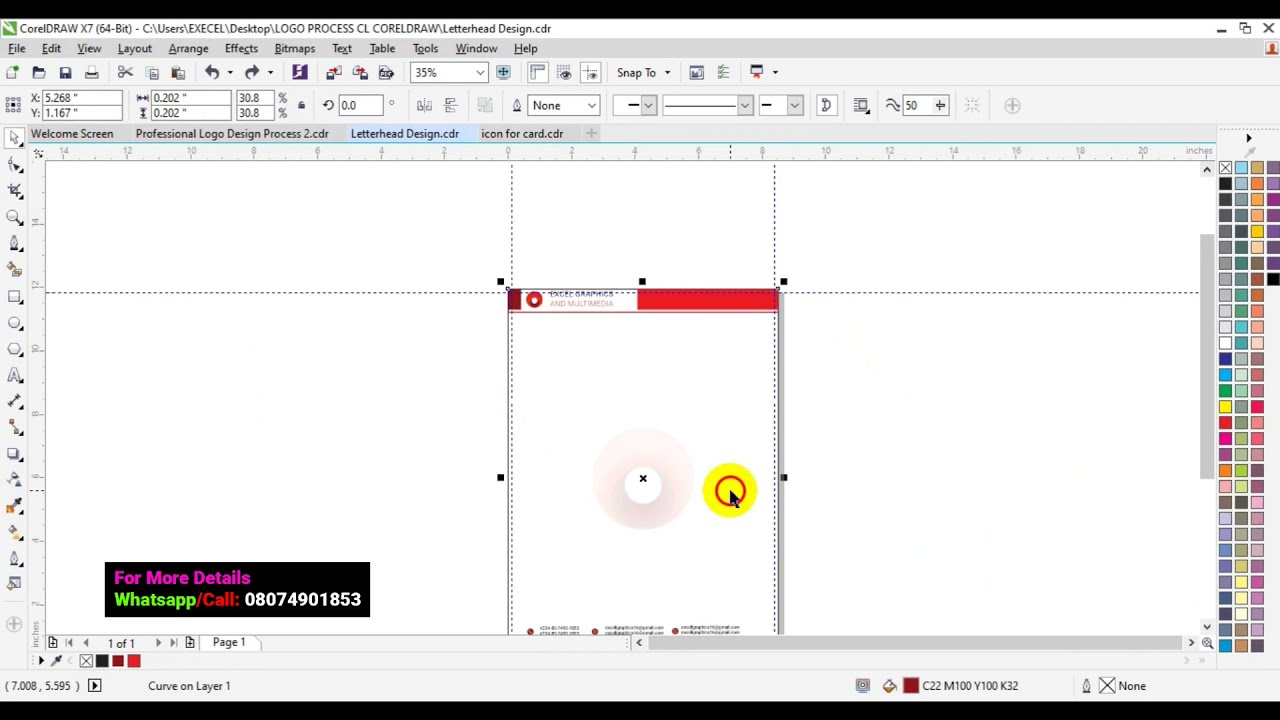Open the Wrap text options icon
The image size is (1280, 720).
pos(862,105)
